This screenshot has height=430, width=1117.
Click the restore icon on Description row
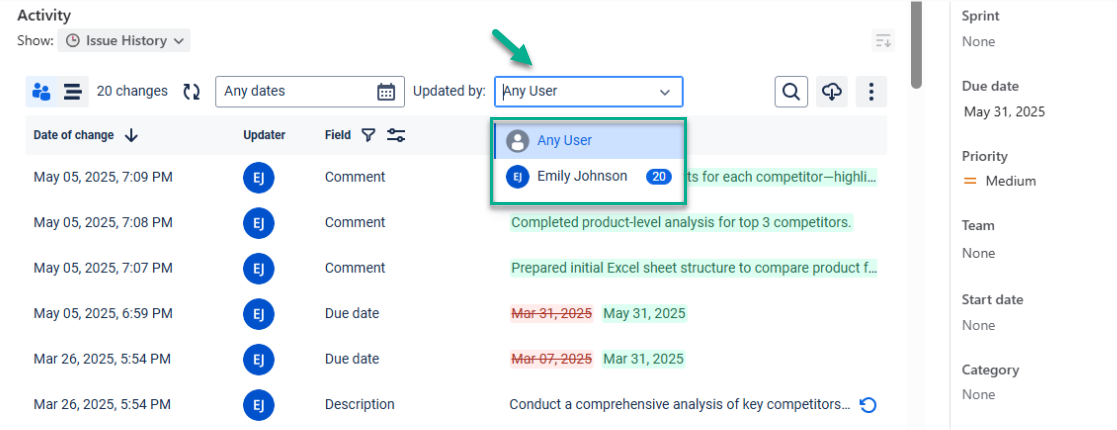point(869,405)
